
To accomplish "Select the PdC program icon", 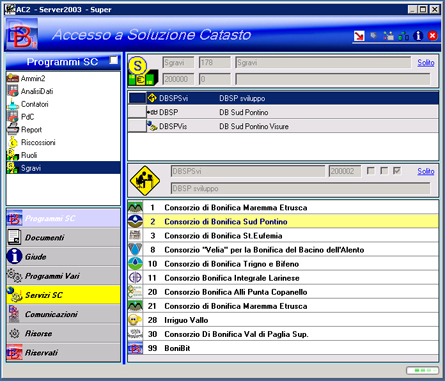I will click(x=13, y=117).
